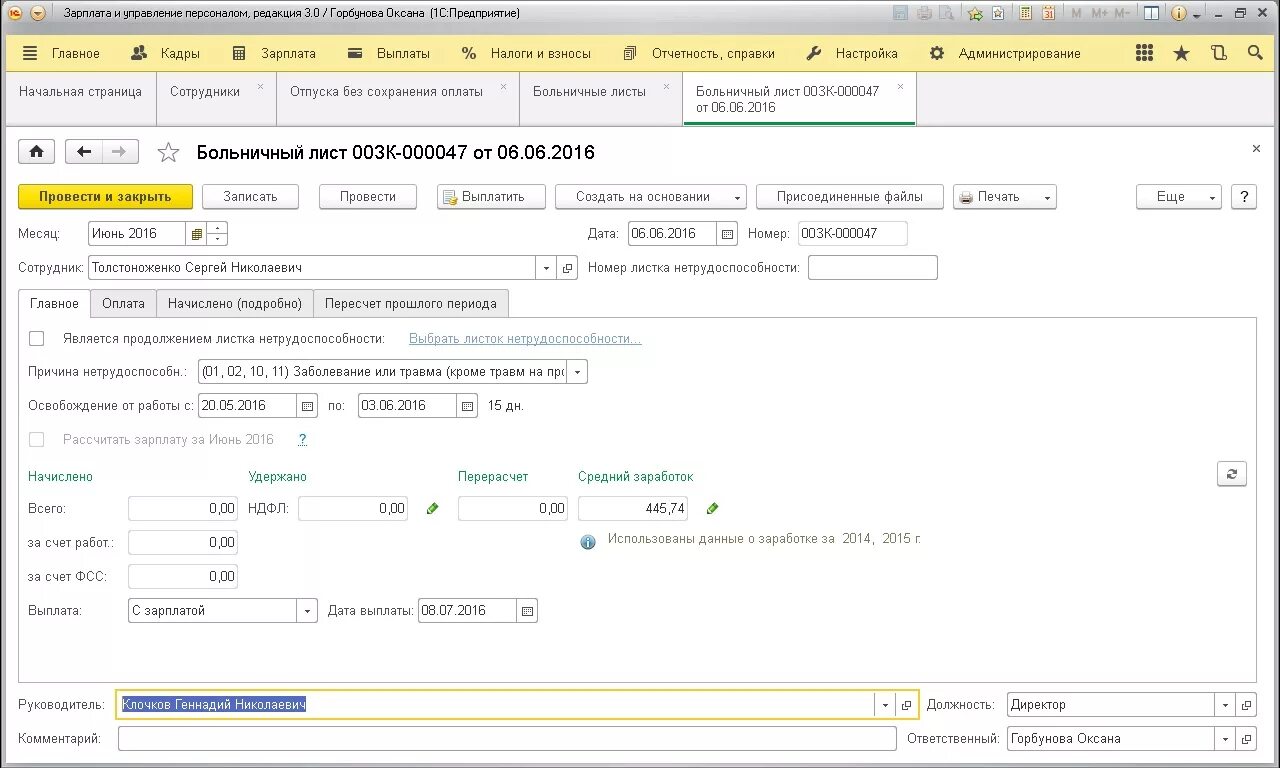Open calendar for the Дата field

(x=727, y=234)
